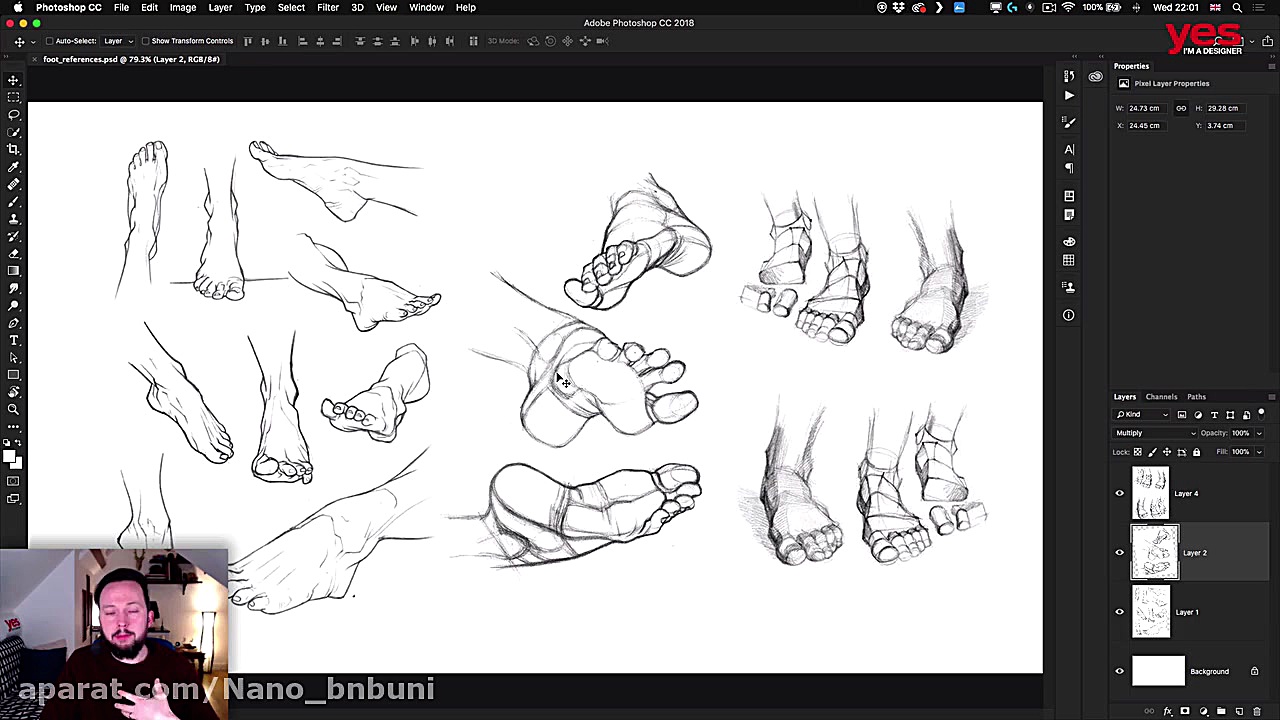Viewport: 1280px width, 720px height.
Task: Open the Swatches grid panel icon
Action: 1069,260
